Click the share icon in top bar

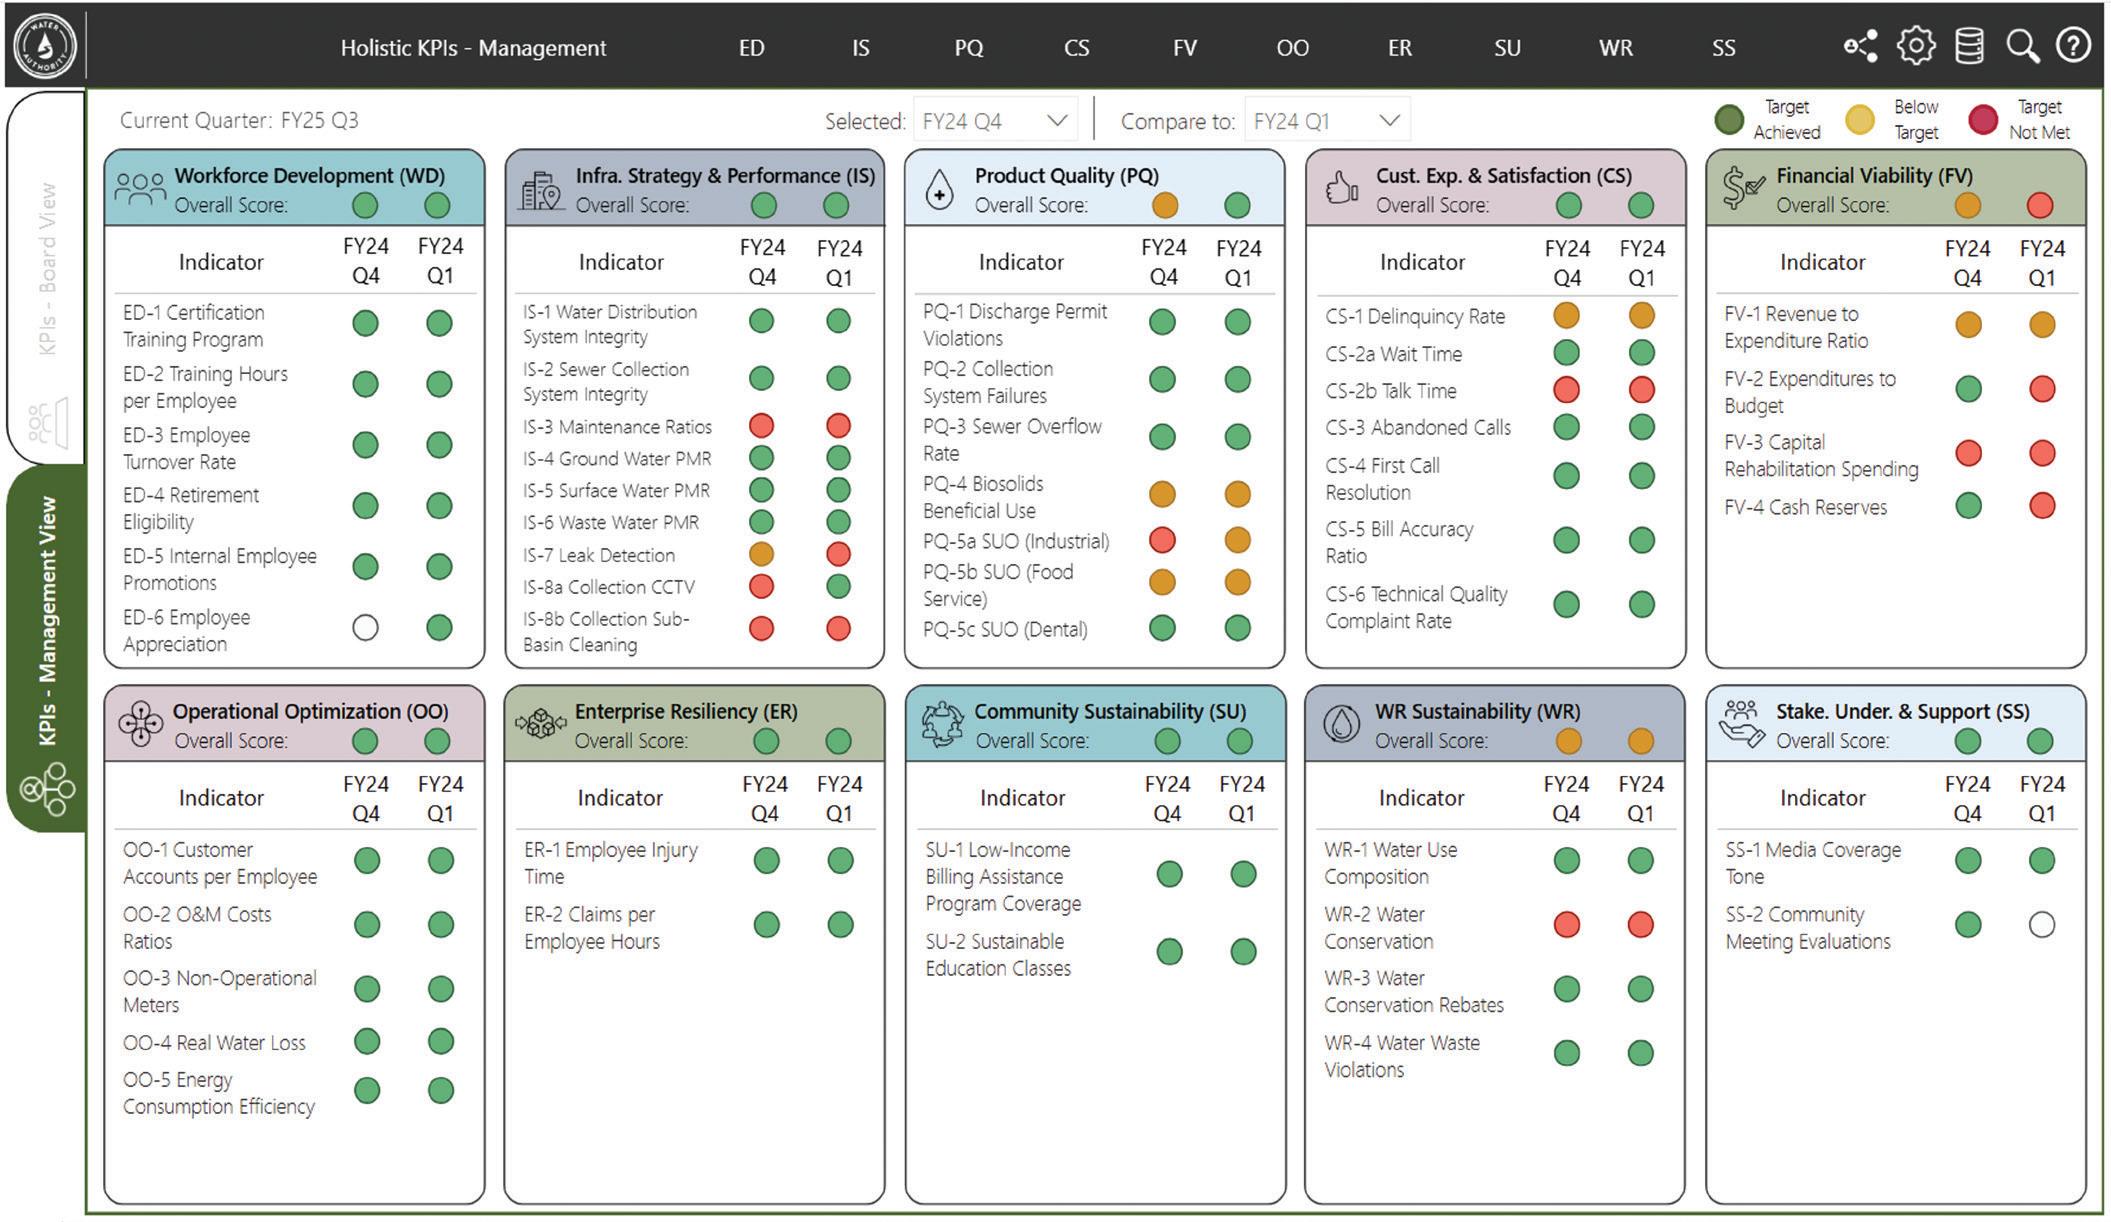click(1860, 46)
